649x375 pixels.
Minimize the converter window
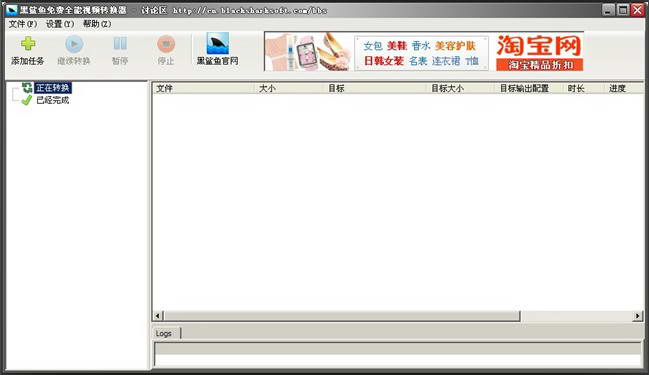608,10
